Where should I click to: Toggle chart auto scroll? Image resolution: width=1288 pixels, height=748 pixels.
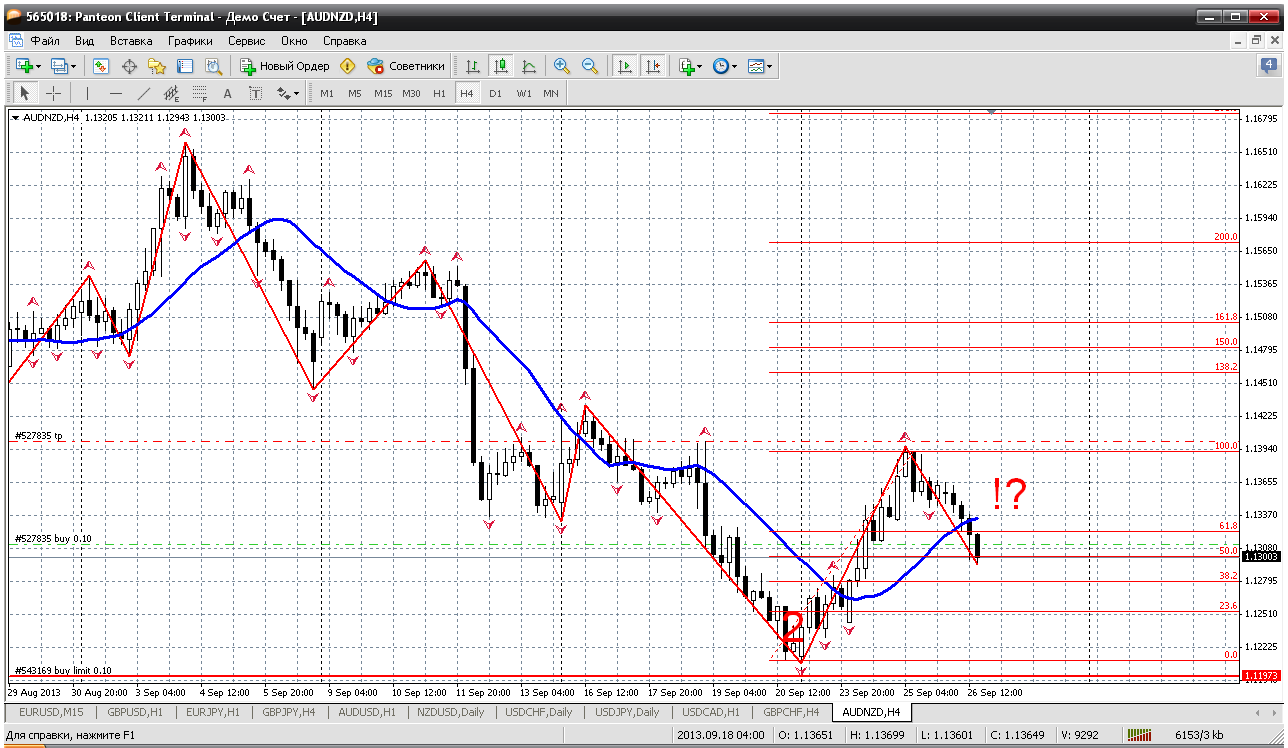625,66
